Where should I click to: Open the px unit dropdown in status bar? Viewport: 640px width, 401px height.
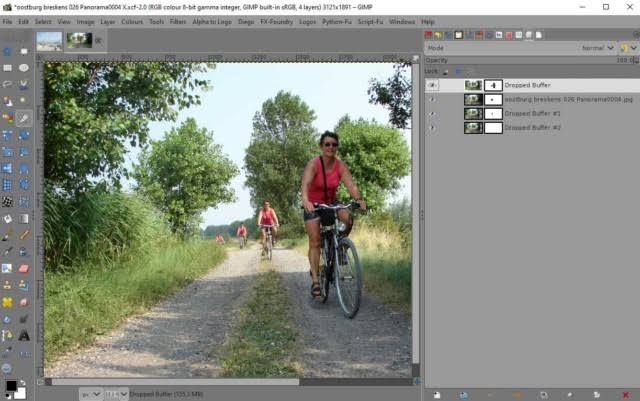click(91, 394)
